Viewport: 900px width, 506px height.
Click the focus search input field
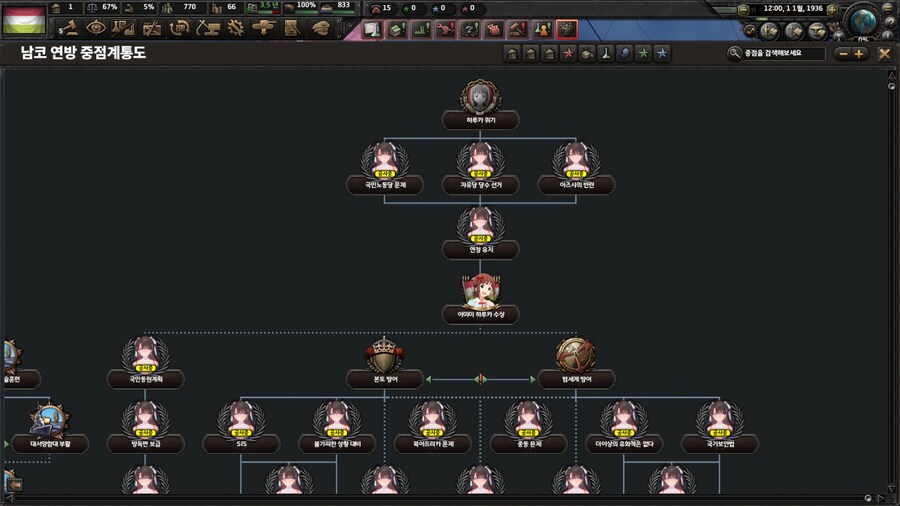point(783,53)
